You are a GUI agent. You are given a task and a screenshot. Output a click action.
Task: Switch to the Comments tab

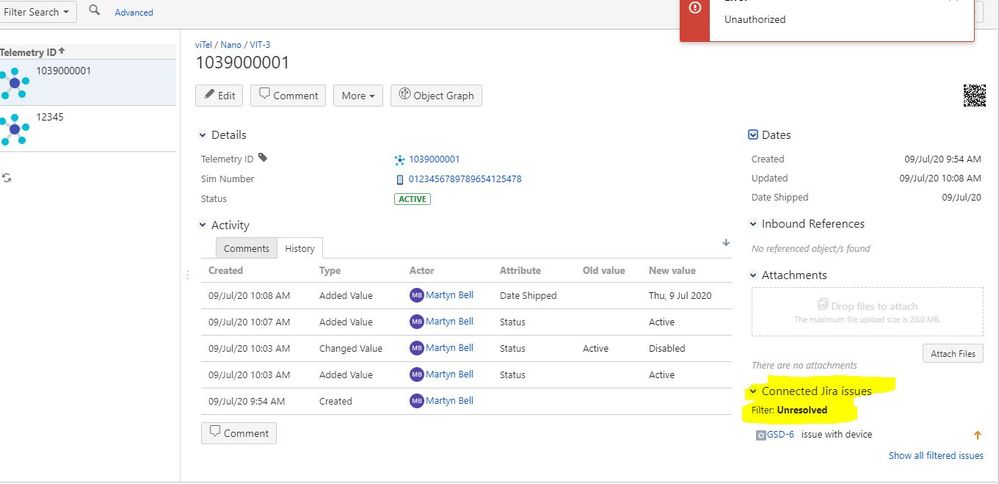pyautogui.click(x=247, y=248)
